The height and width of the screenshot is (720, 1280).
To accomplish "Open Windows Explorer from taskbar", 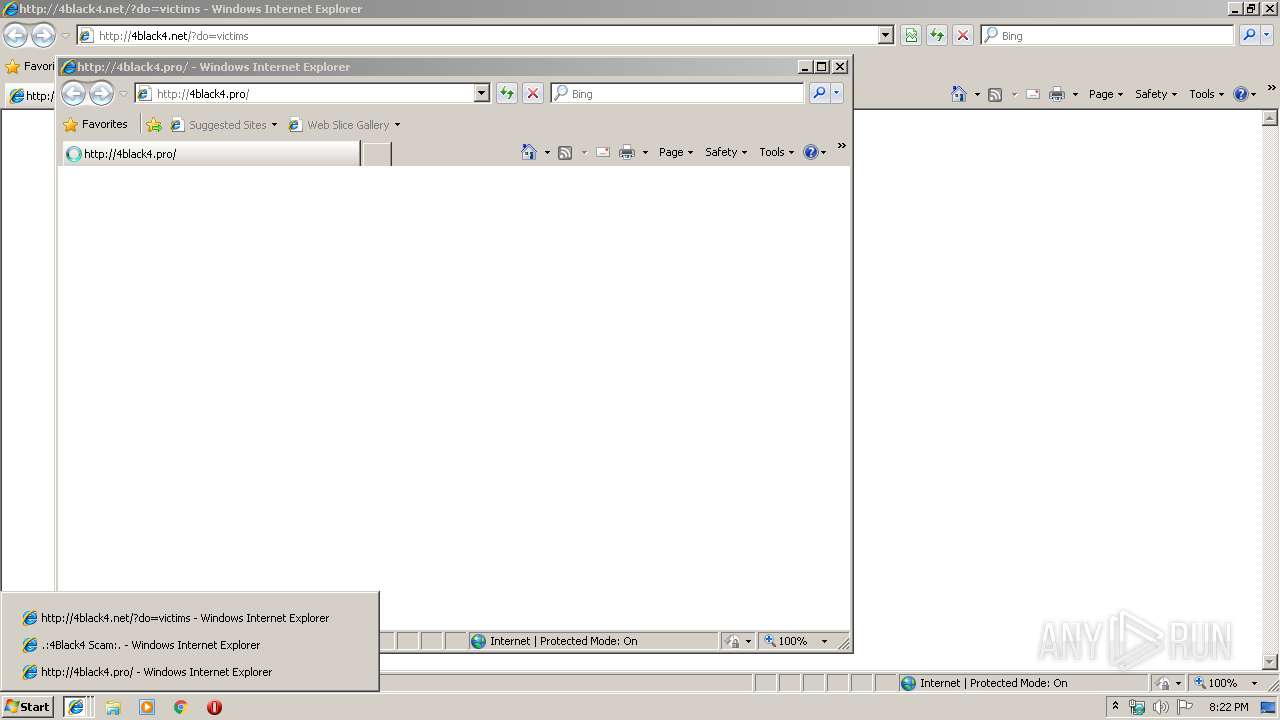I will 113,707.
